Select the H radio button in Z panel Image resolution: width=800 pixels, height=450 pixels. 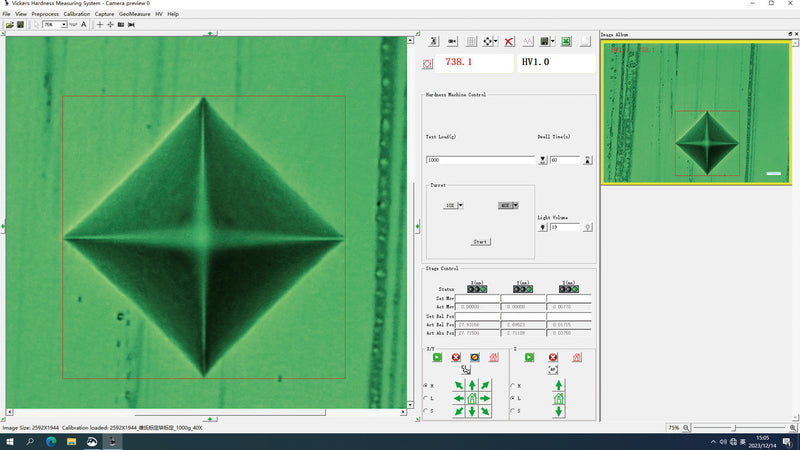click(x=513, y=385)
